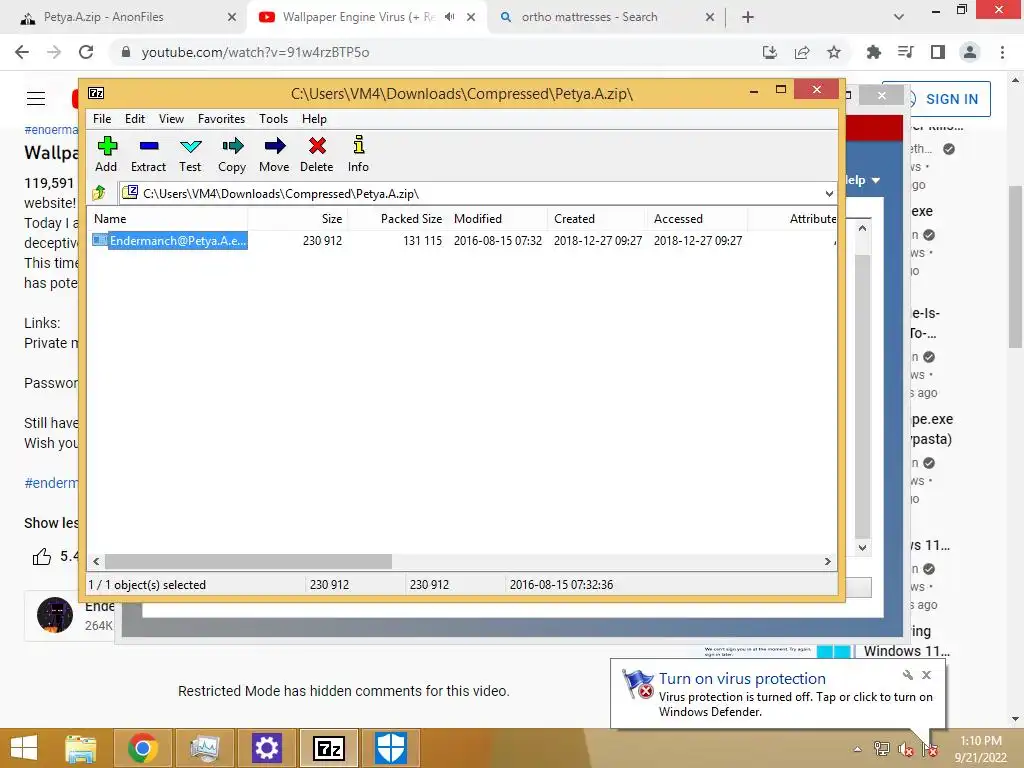Click the right arrow of 7-Zip horizontal scrollbar
The image size is (1024, 768).
[x=827, y=562]
